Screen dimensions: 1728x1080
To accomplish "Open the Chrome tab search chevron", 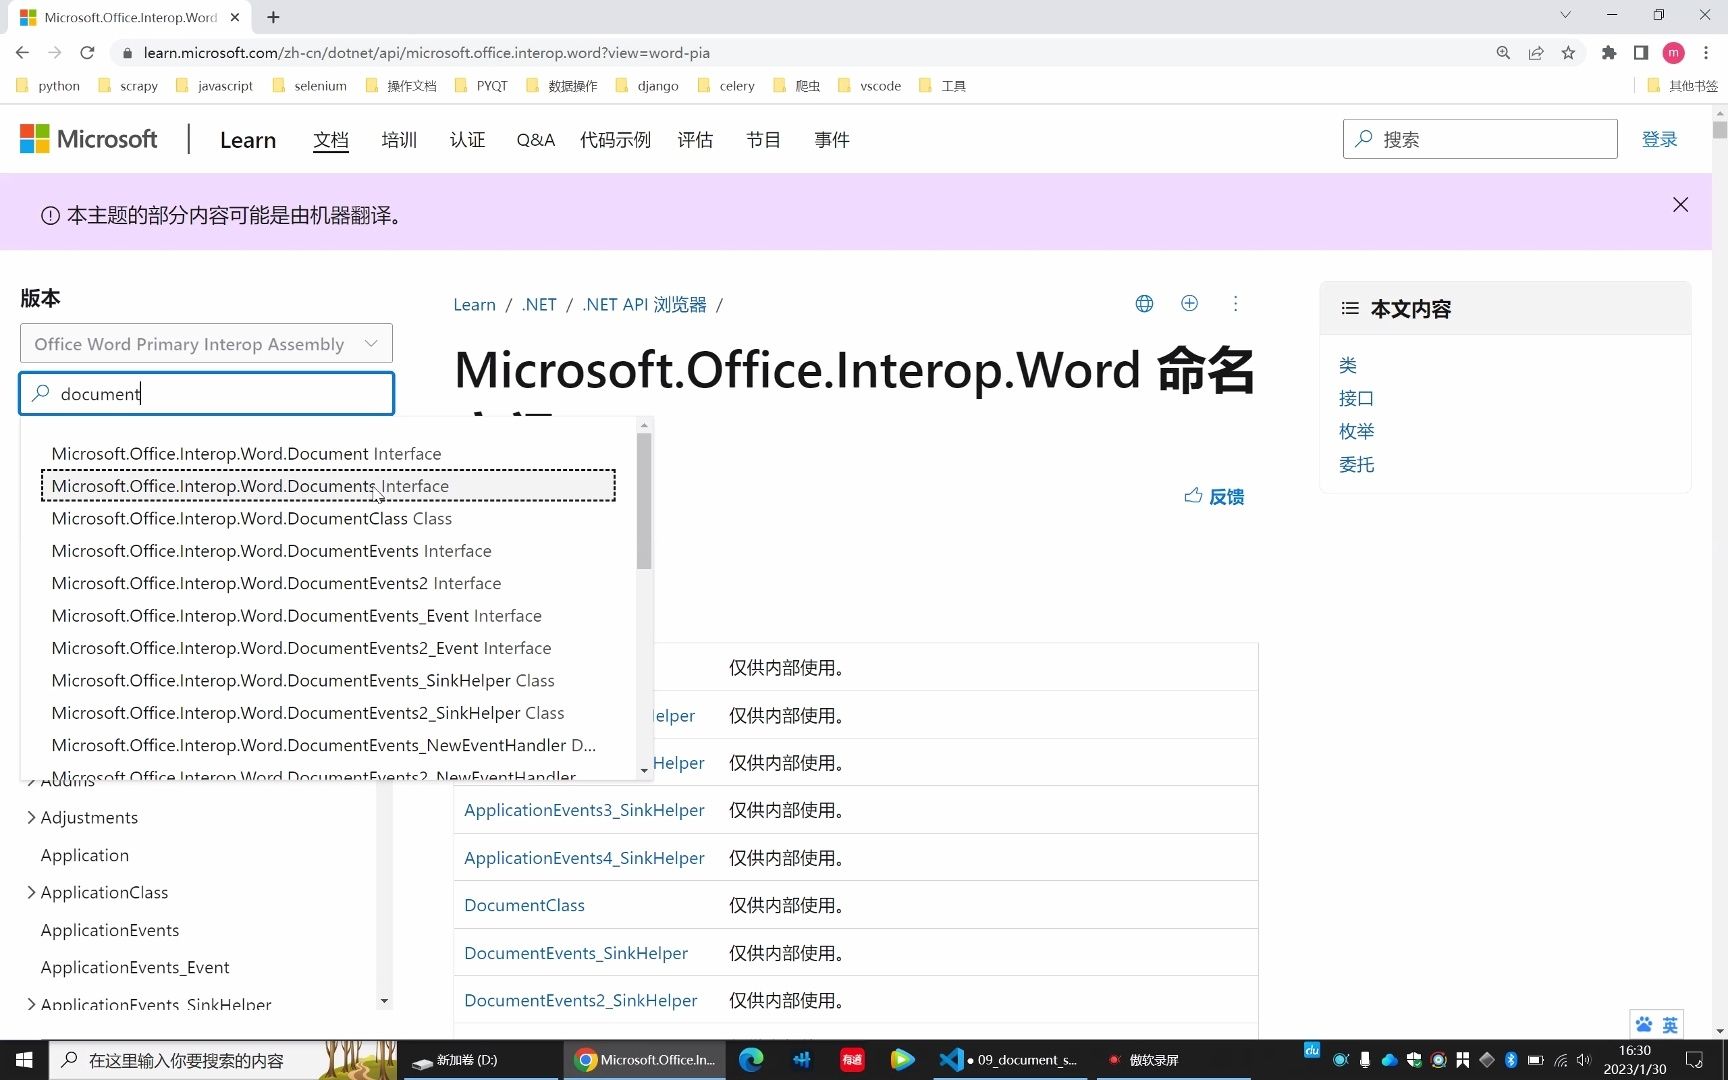I will 1565,15.
